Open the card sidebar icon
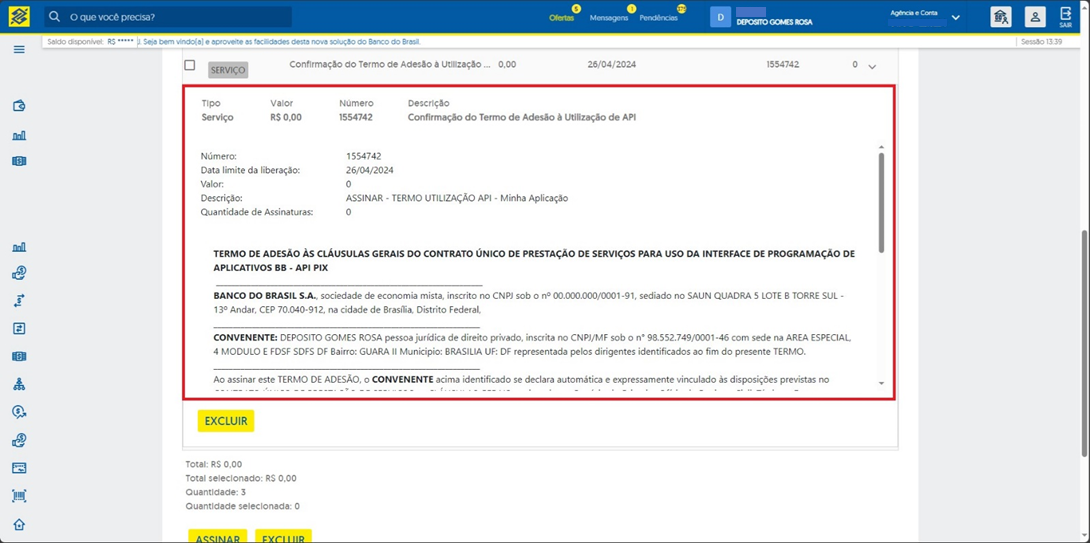1090x543 pixels. 19,468
